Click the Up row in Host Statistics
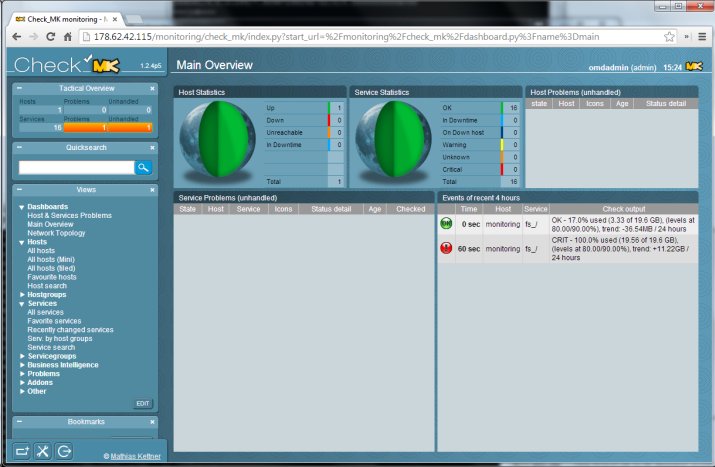715x467 pixels. click(304, 108)
